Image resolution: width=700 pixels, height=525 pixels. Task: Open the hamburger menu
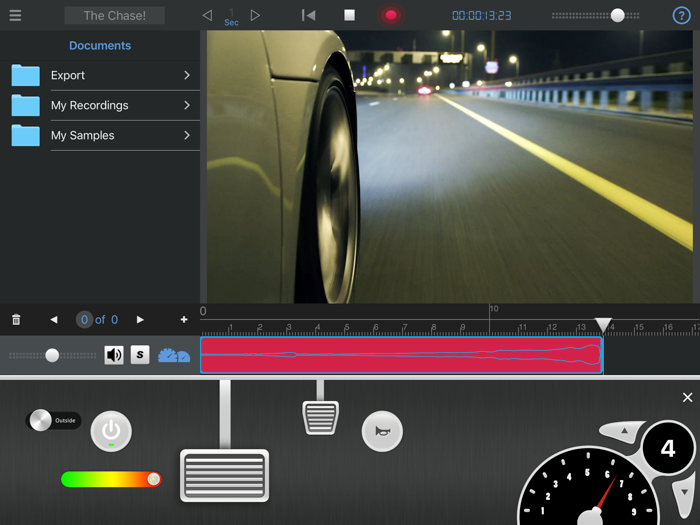(15, 15)
